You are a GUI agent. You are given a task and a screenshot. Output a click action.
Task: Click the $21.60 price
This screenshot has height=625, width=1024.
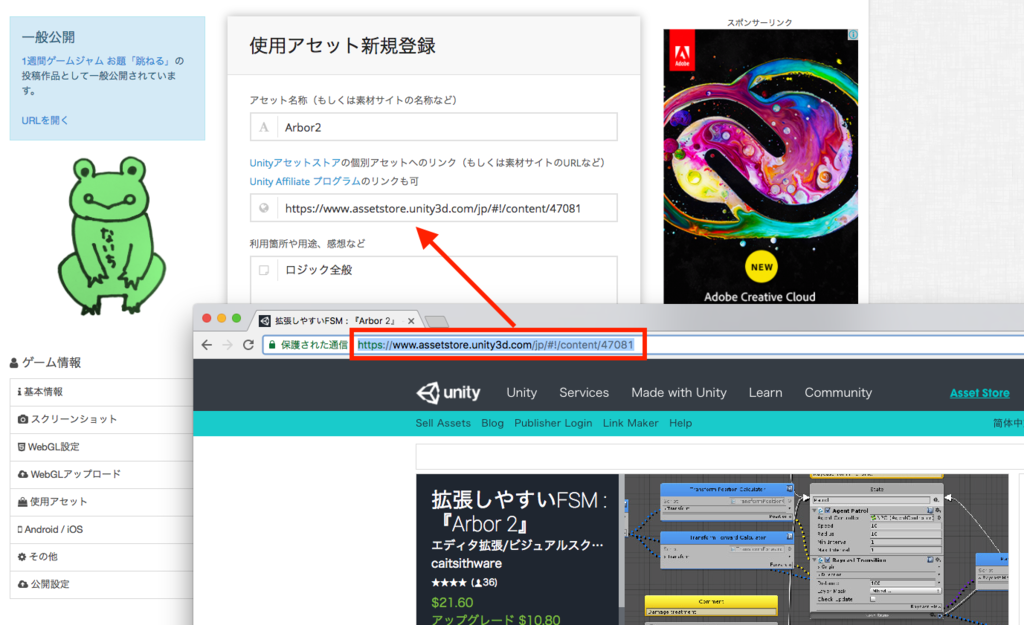(452, 602)
